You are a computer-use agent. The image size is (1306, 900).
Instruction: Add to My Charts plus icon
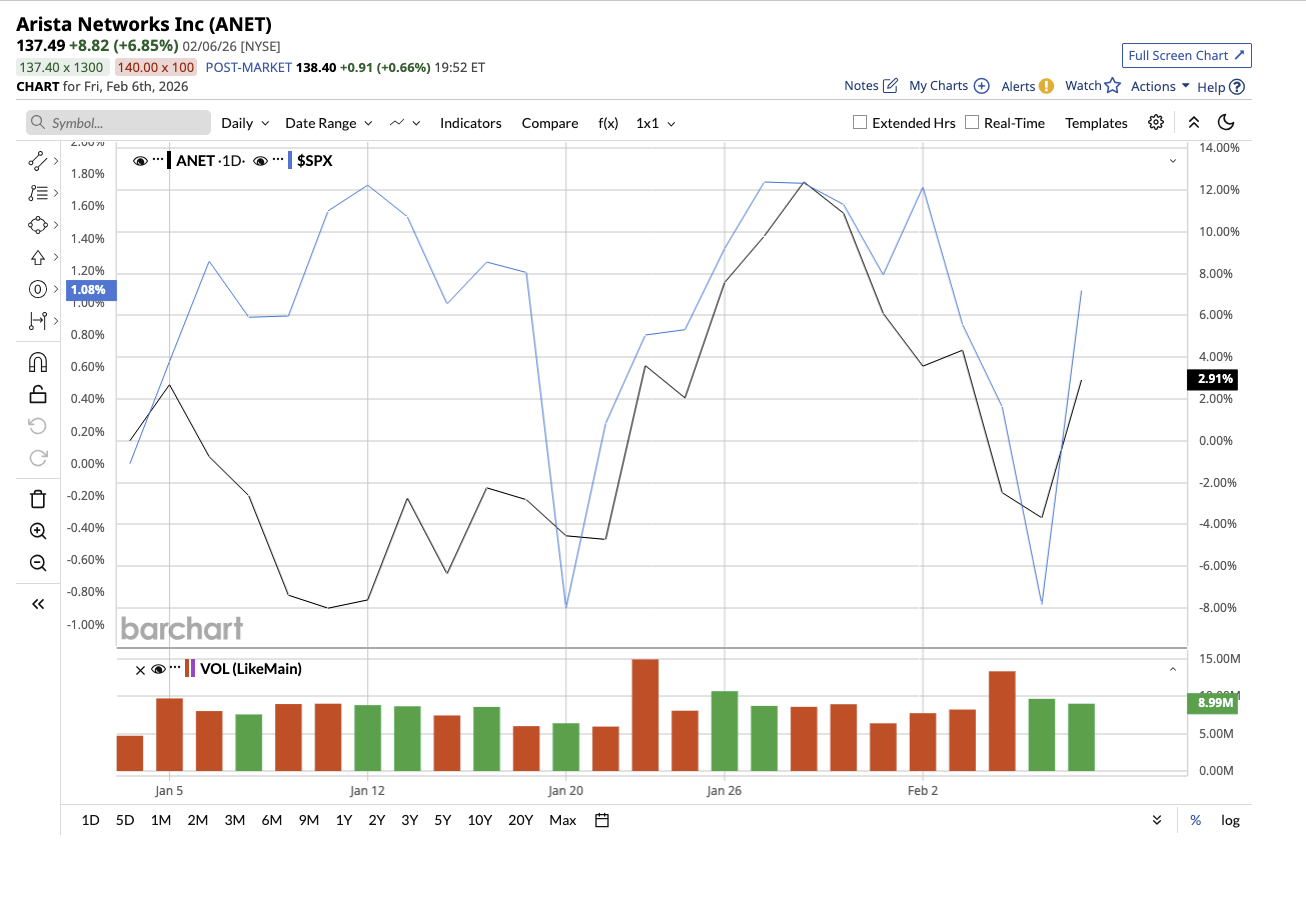(982, 86)
